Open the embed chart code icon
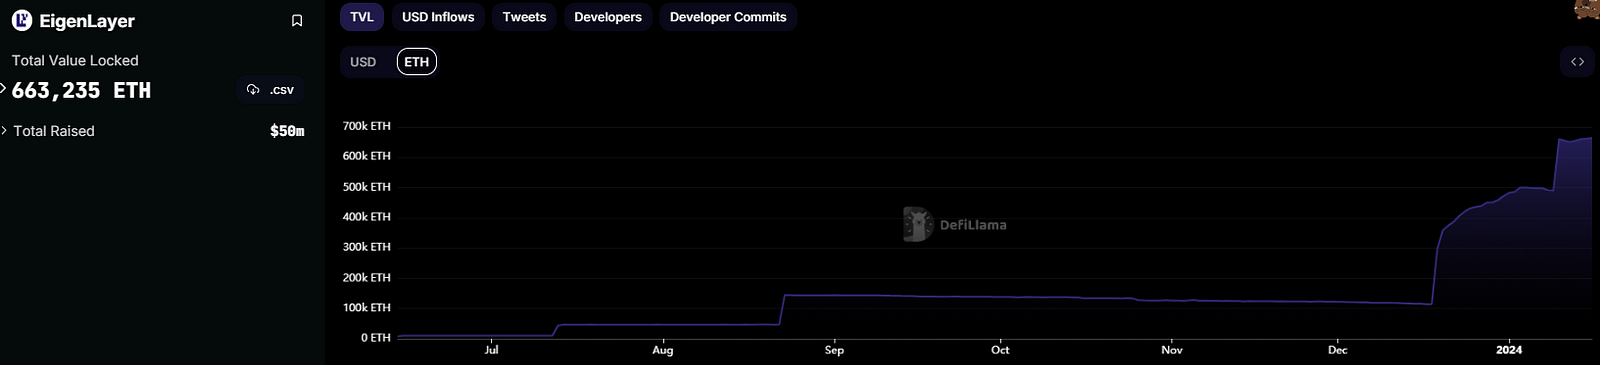This screenshot has height=365, width=1600. click(1577, 62)
